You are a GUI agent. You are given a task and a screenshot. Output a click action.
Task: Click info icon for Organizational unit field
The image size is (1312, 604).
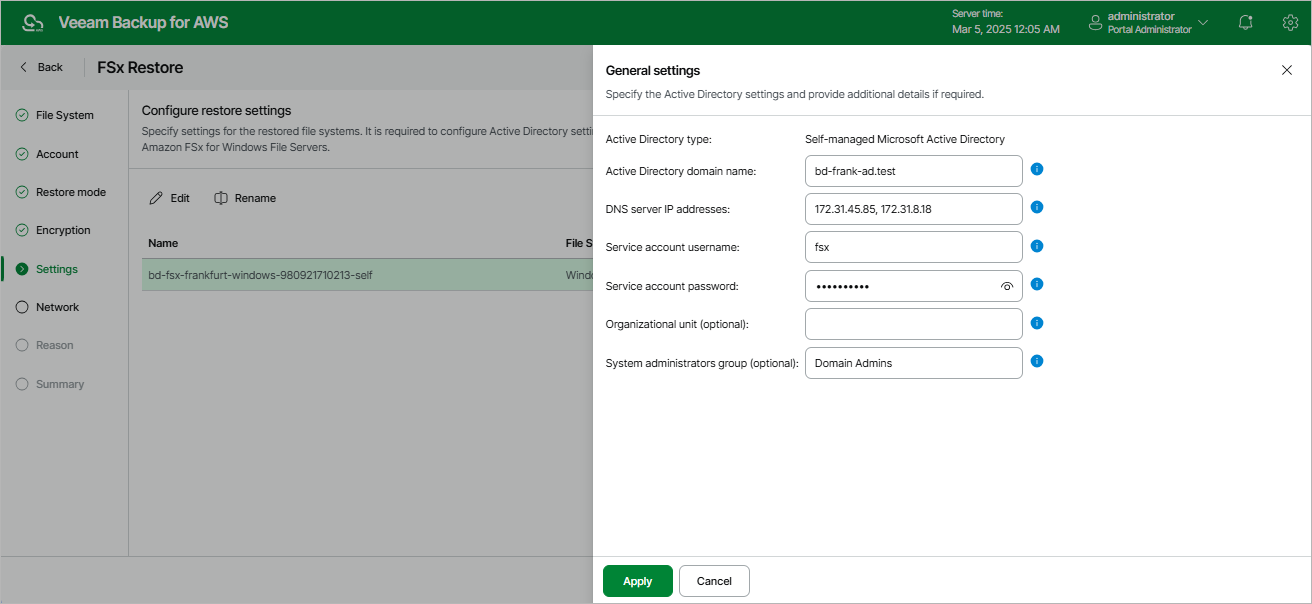click(x=1037, y=323)
